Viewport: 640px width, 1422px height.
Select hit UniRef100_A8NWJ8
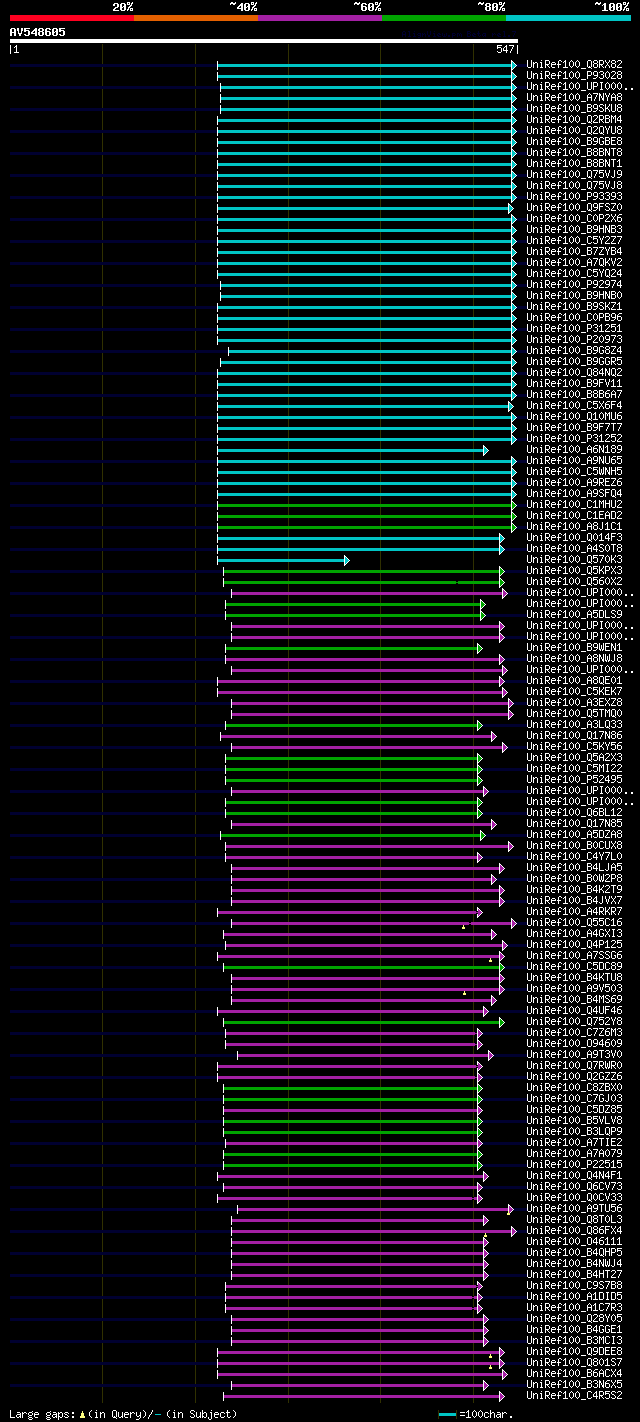click(x=574, y=658)
